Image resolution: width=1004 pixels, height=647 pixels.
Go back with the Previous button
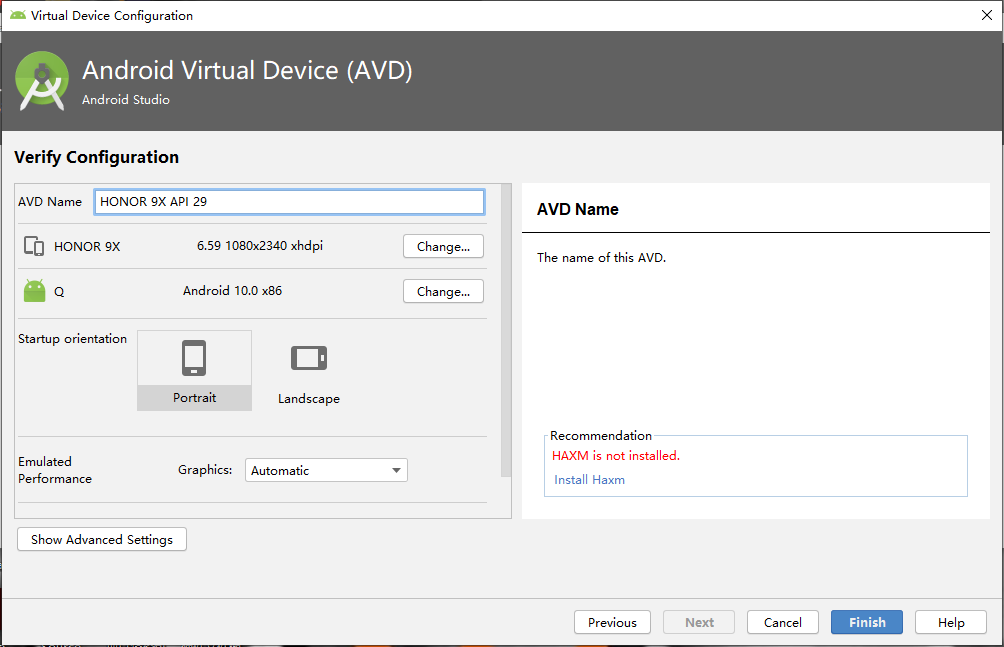[x=612, y=622]
